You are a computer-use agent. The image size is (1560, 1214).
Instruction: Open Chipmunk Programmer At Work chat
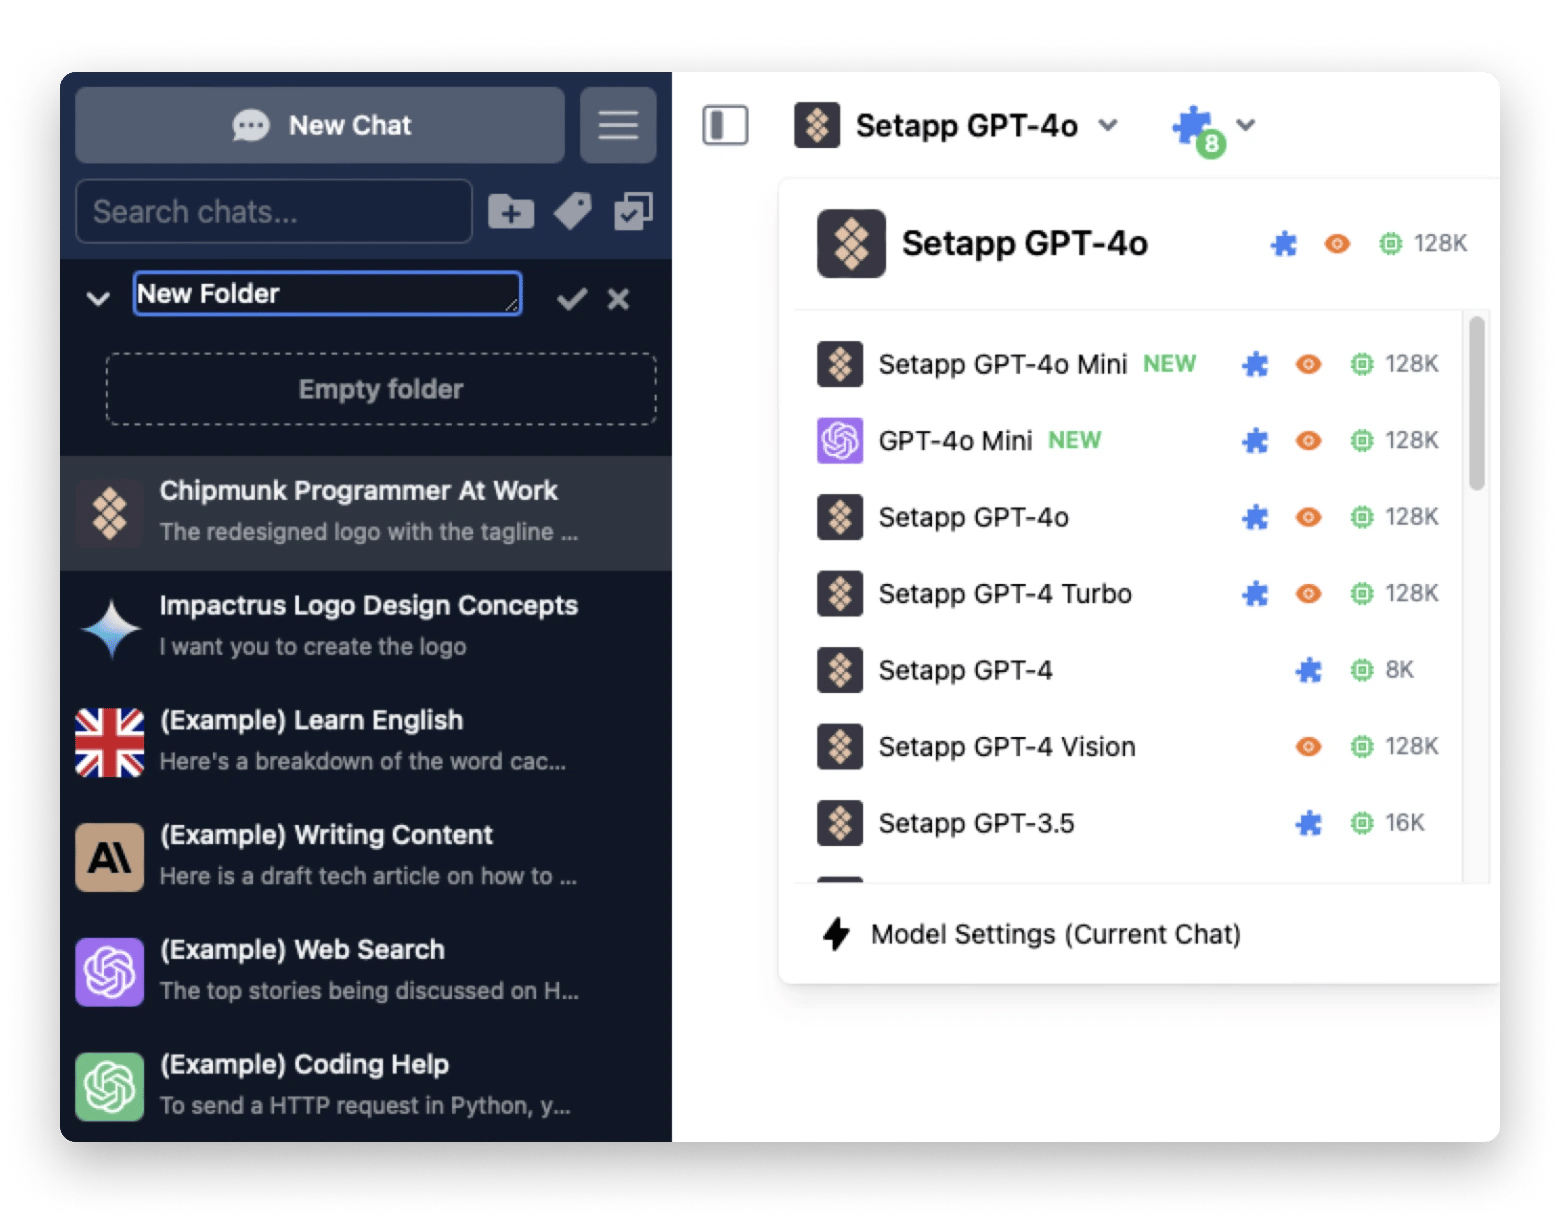366,513
